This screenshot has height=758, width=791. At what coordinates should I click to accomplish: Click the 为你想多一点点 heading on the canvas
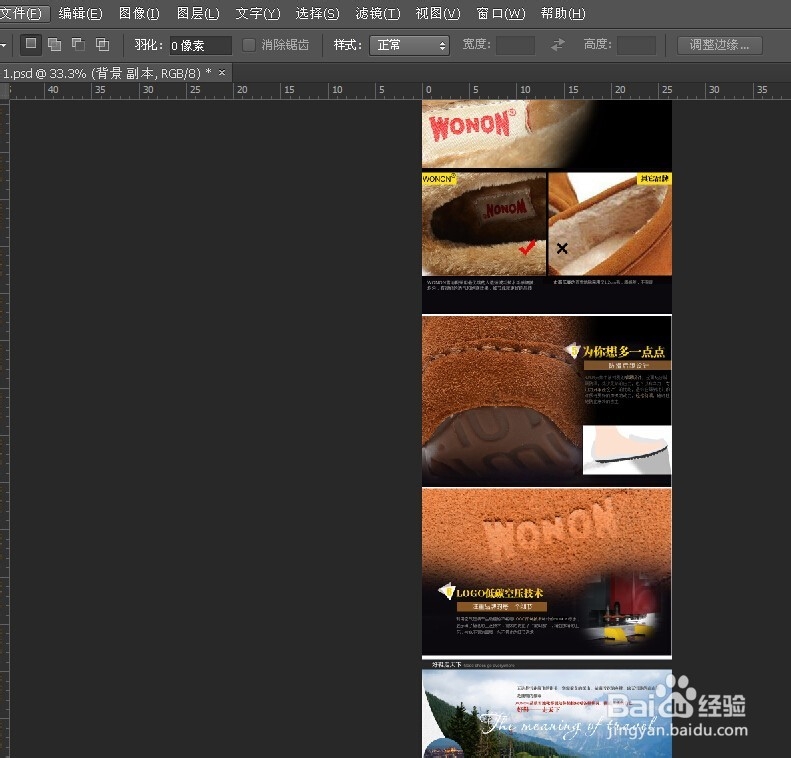[624, 351]
